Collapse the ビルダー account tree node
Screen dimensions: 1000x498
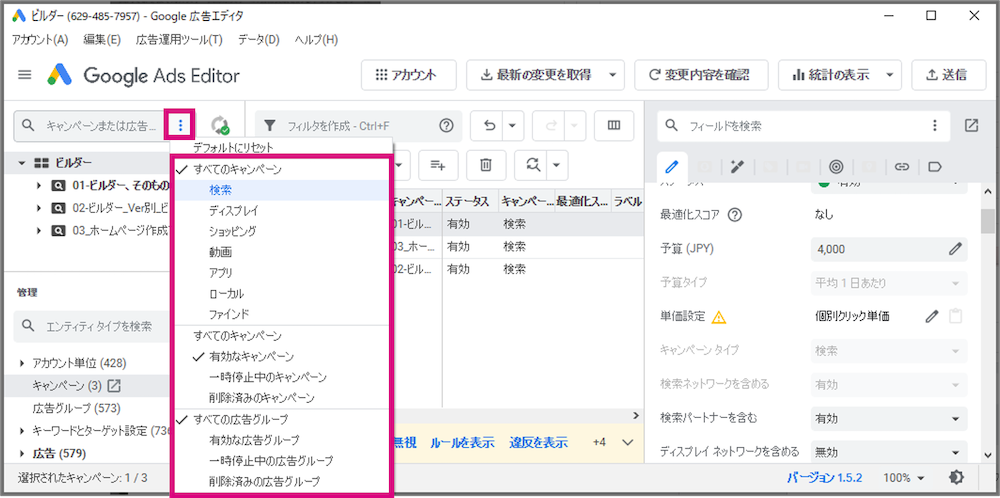[22, 163]
